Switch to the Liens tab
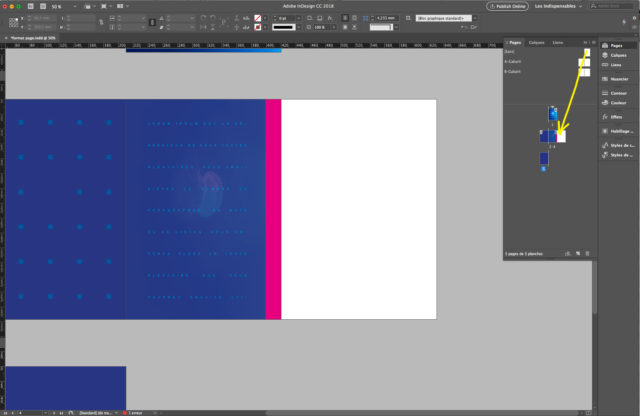 [x=557, y=43]
